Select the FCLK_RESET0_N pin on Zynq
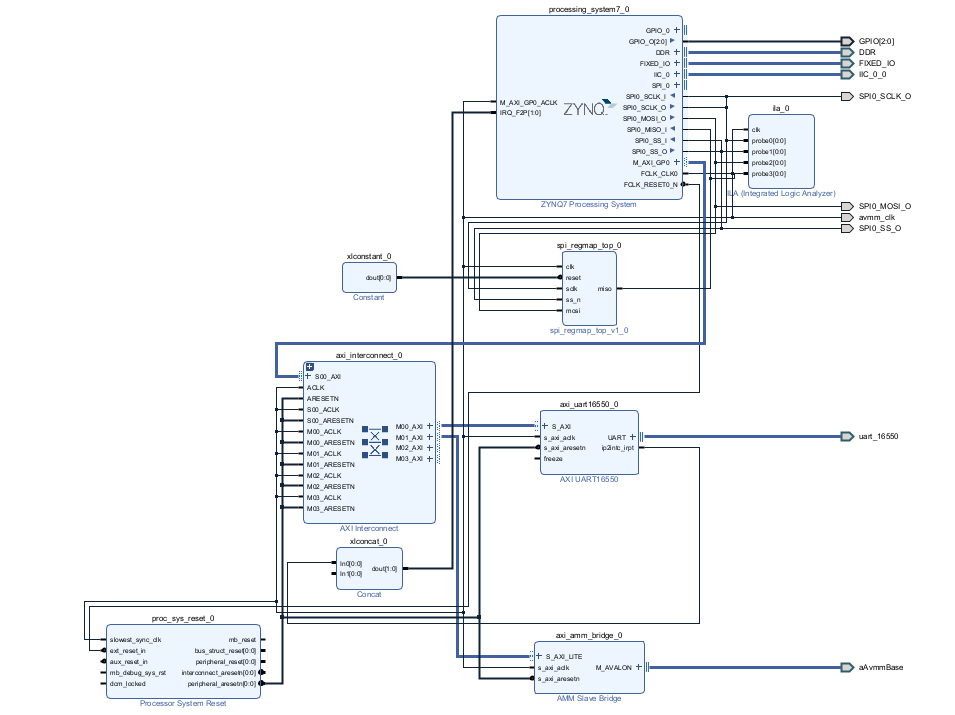955x715 pixels. click(650, 185)
